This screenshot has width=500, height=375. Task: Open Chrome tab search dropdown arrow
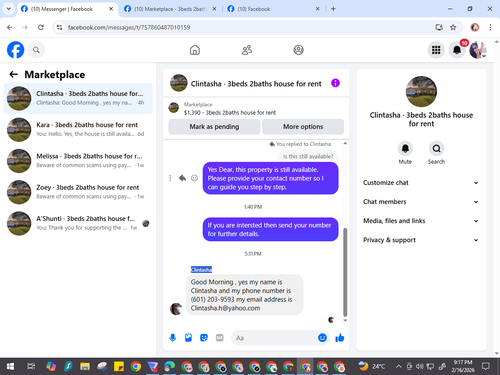pyautogui.click(x=9, y=9)
